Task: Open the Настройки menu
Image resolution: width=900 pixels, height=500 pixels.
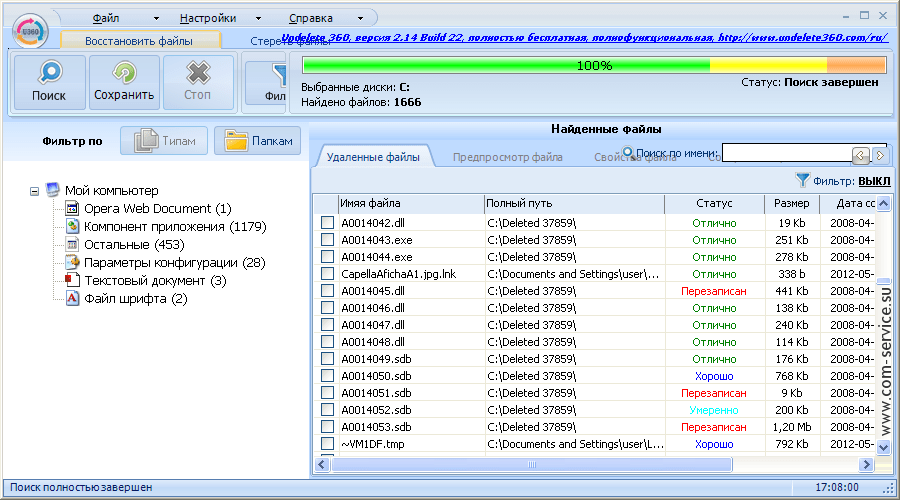Action: [x=208, y=18]
